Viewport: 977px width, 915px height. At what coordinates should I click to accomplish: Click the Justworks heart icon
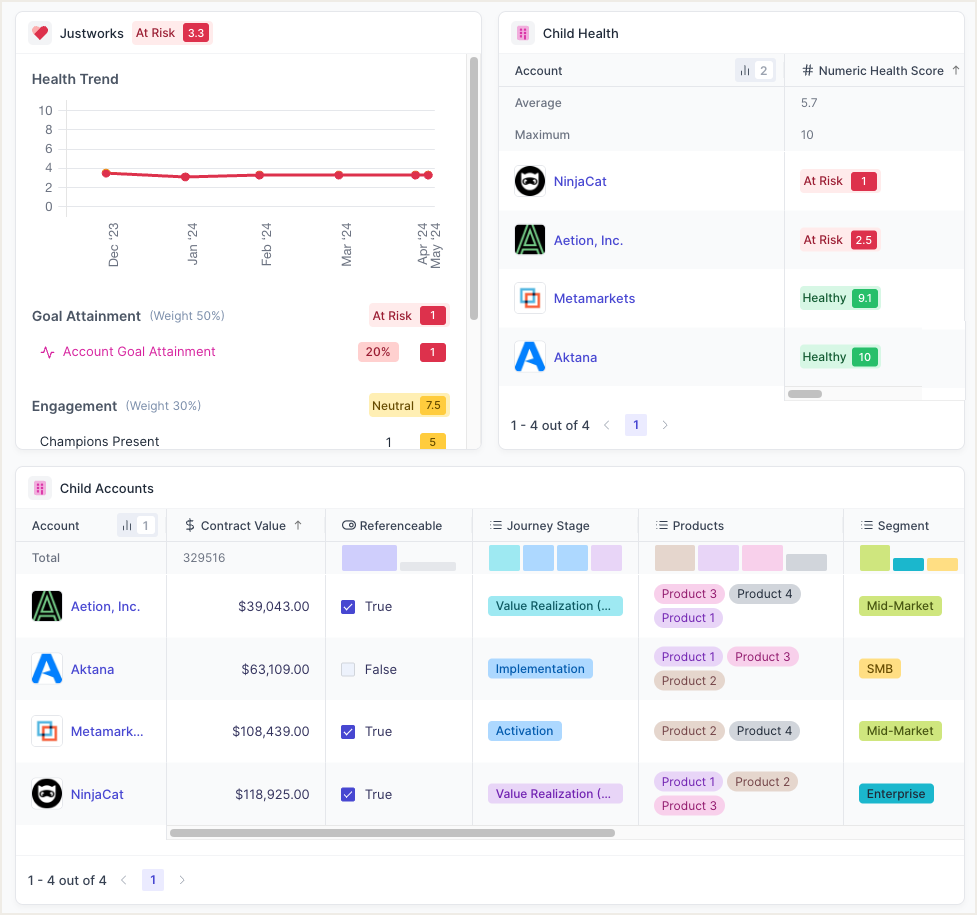41,33
